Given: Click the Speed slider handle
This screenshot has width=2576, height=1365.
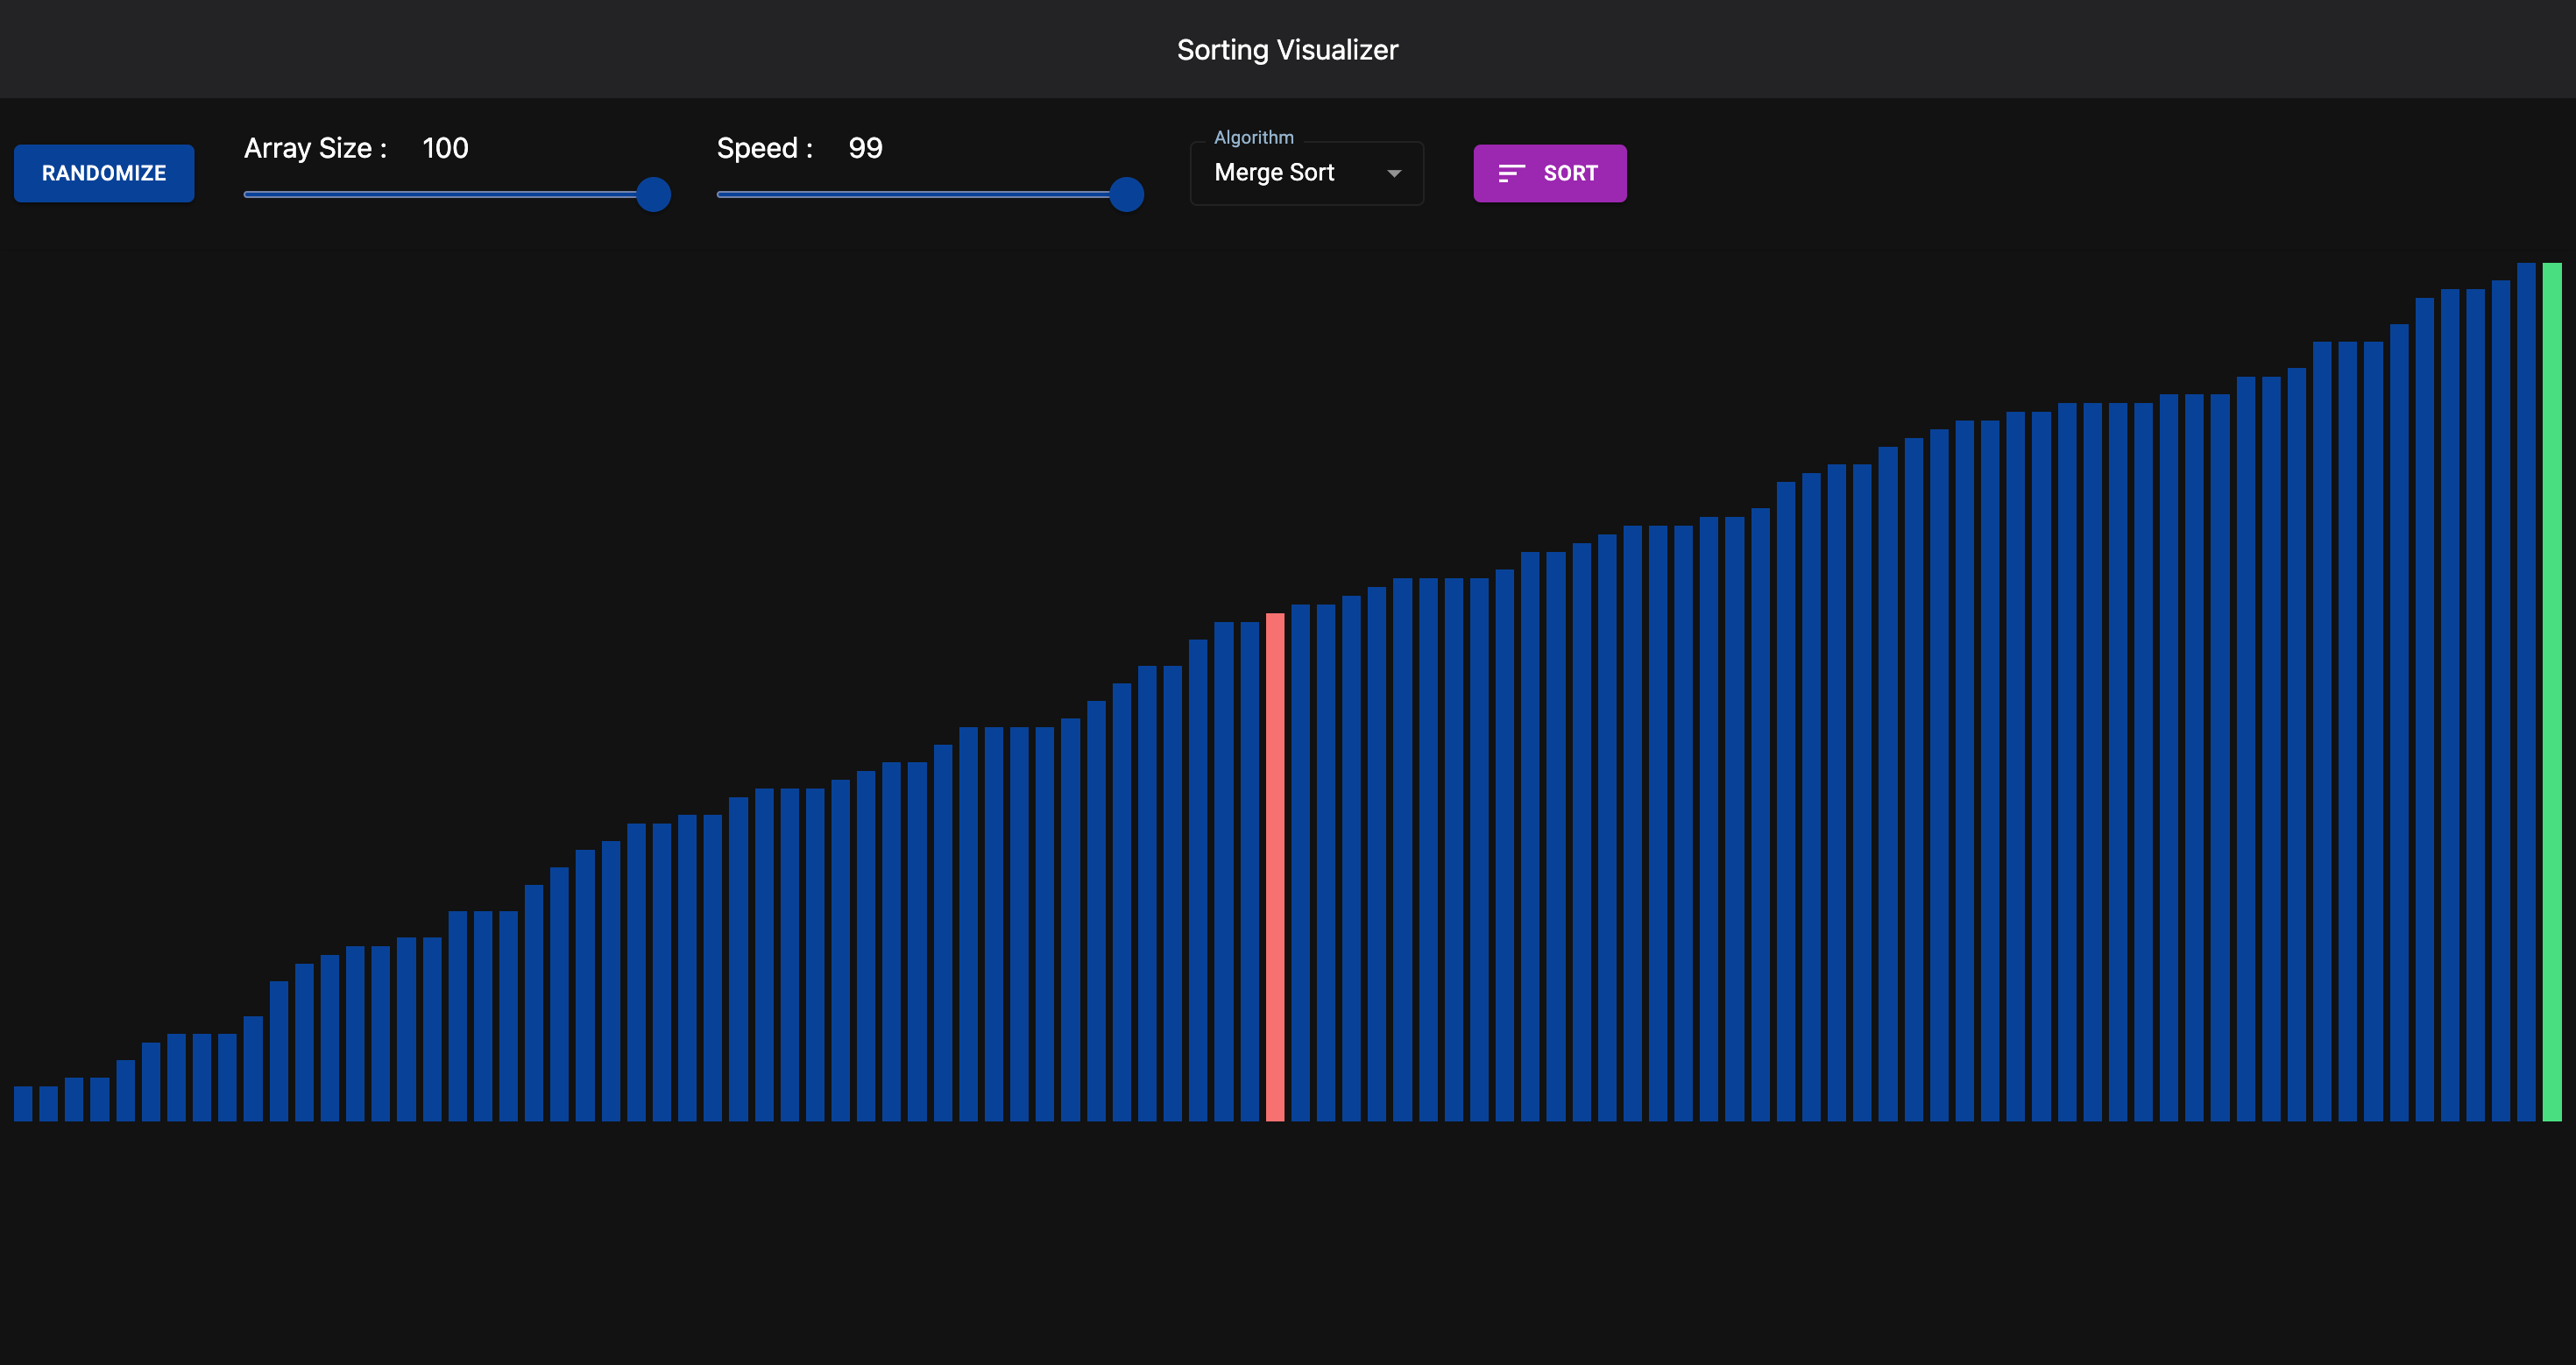Looking at the screenshot, I should coord(1126,194).
